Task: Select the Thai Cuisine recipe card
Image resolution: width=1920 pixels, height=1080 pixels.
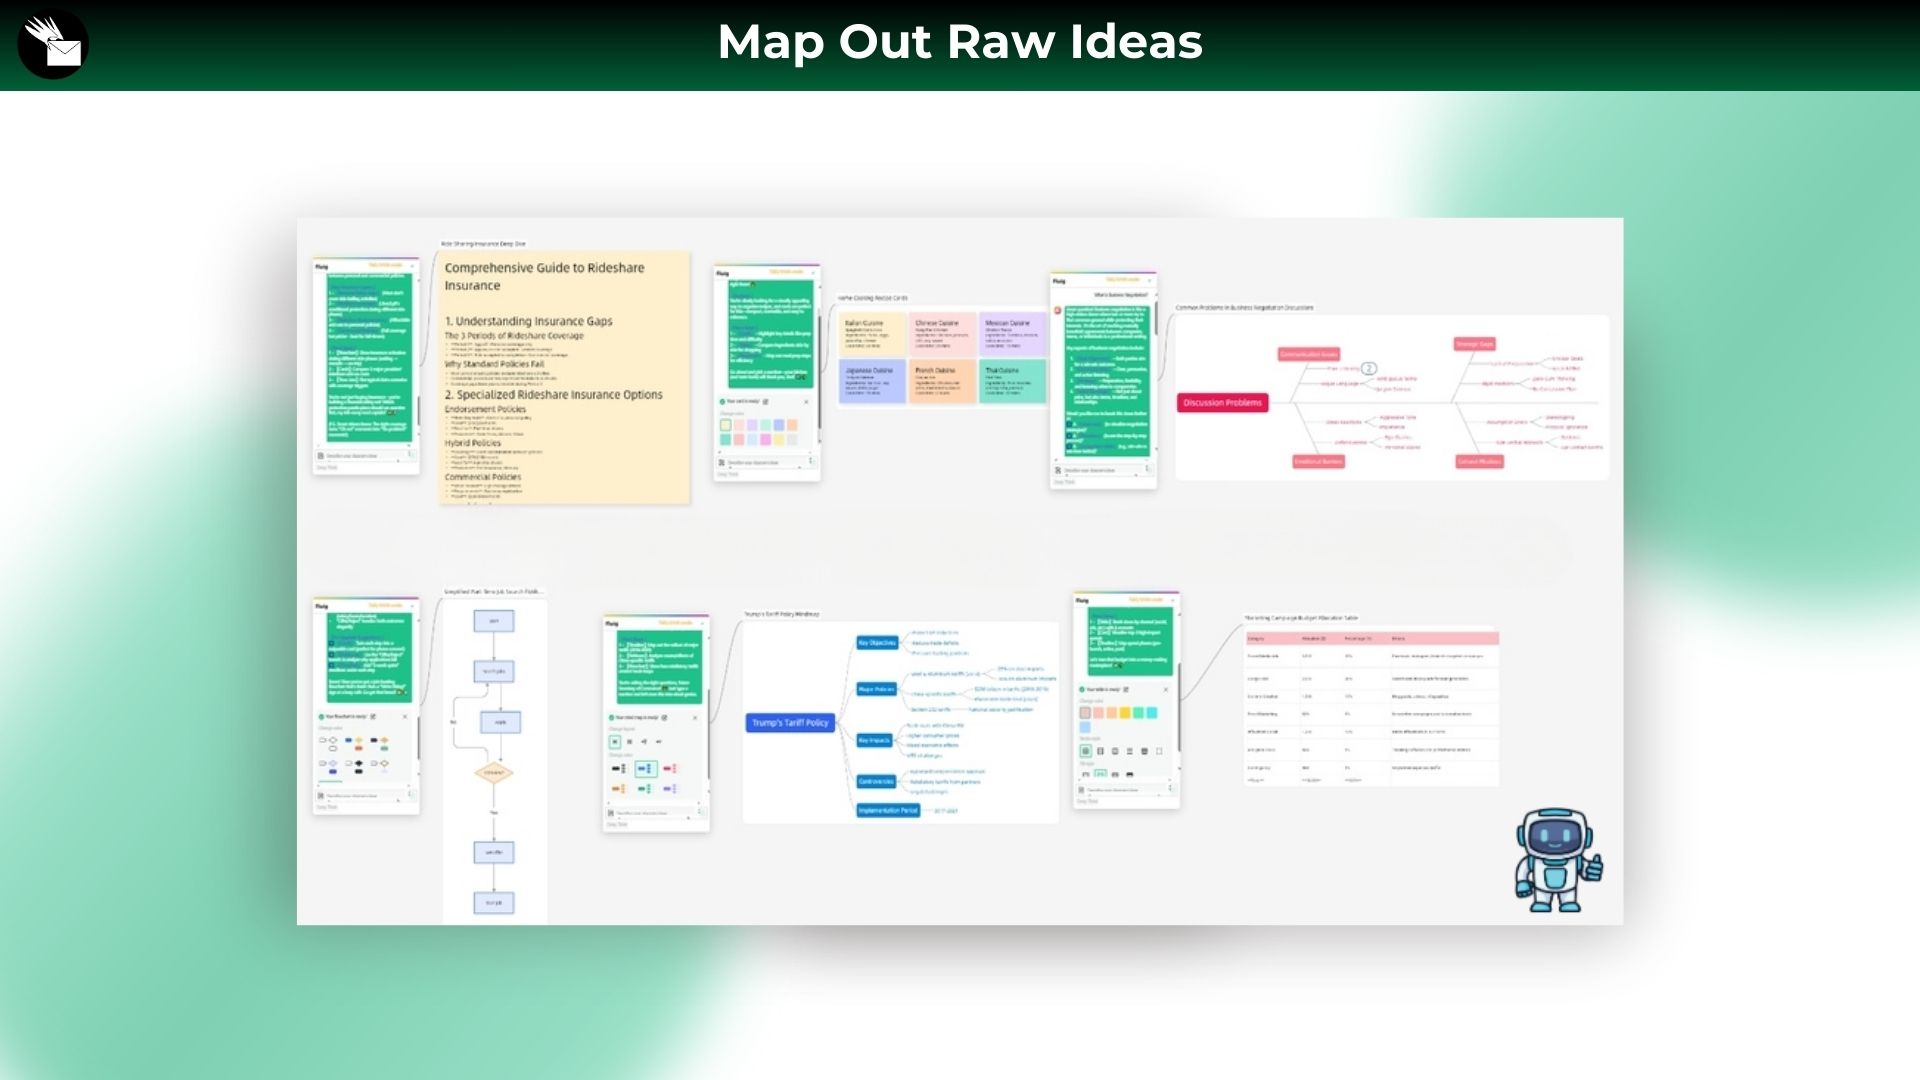Action: [x=1011, y=382]
